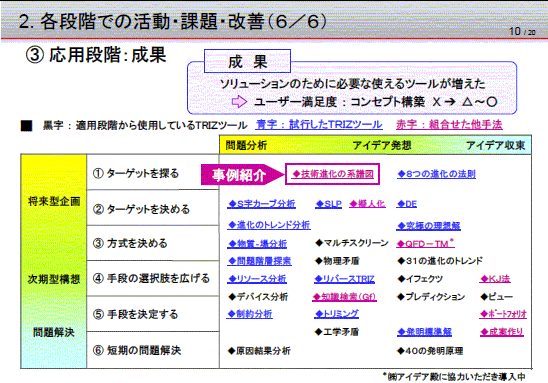
Task: Click the black square legend marker
Action: tap(27, 125)
